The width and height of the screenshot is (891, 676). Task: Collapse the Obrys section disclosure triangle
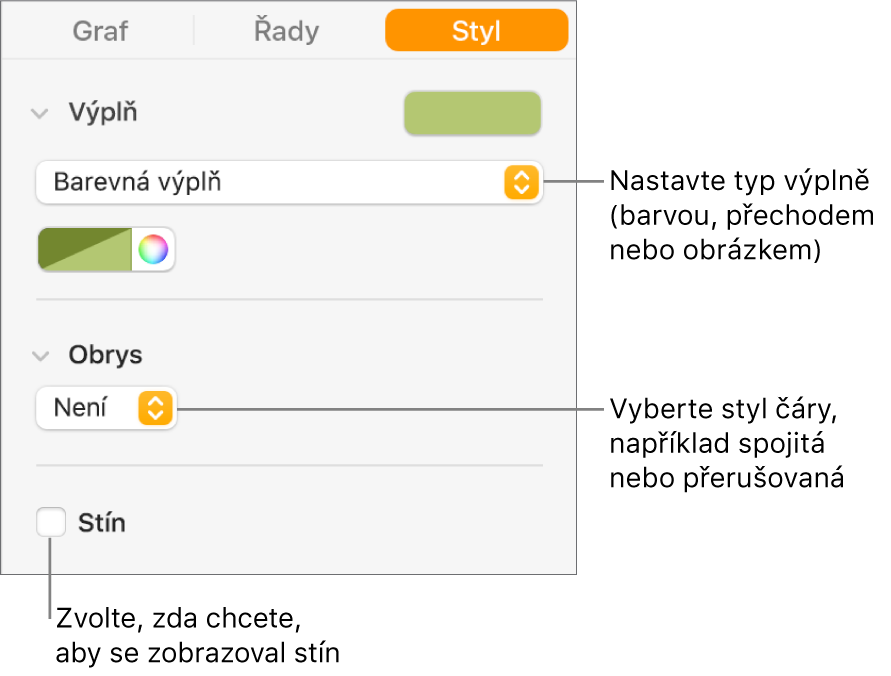39,355
